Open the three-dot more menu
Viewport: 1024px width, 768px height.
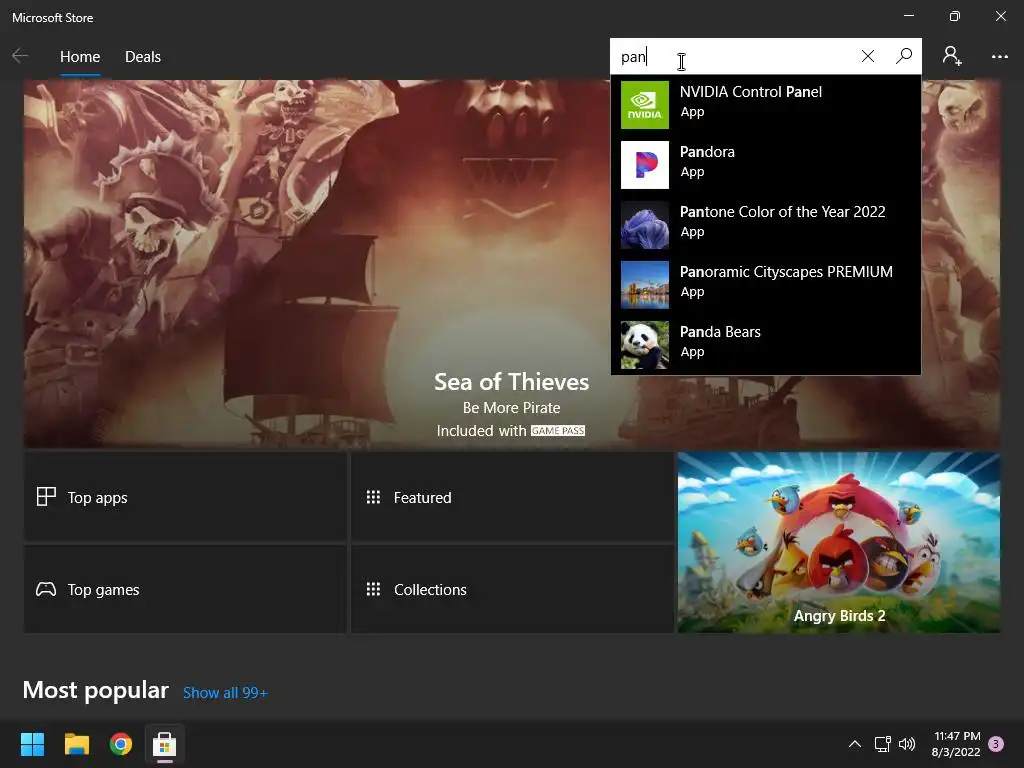tap(999, 57)
